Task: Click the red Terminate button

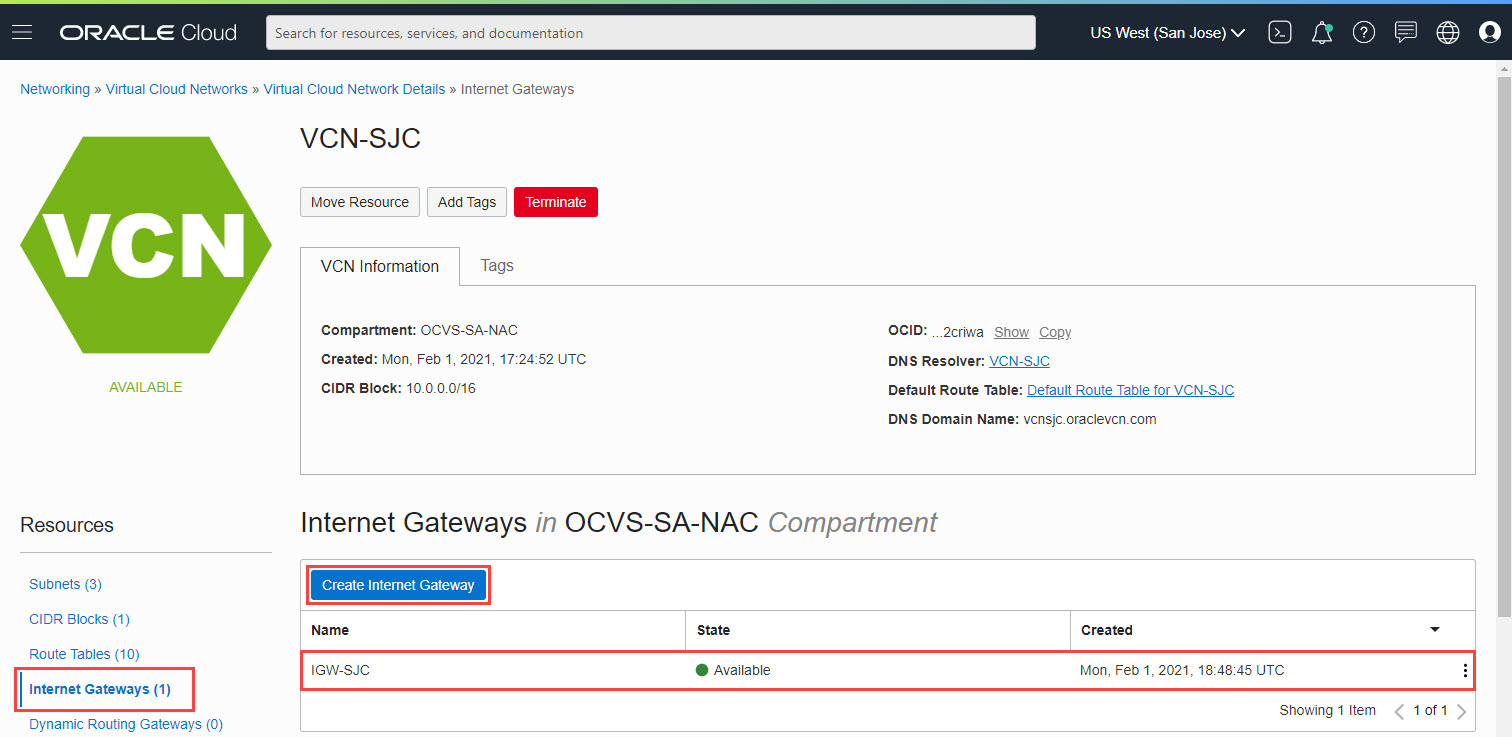Action: (x=556, y=202)
